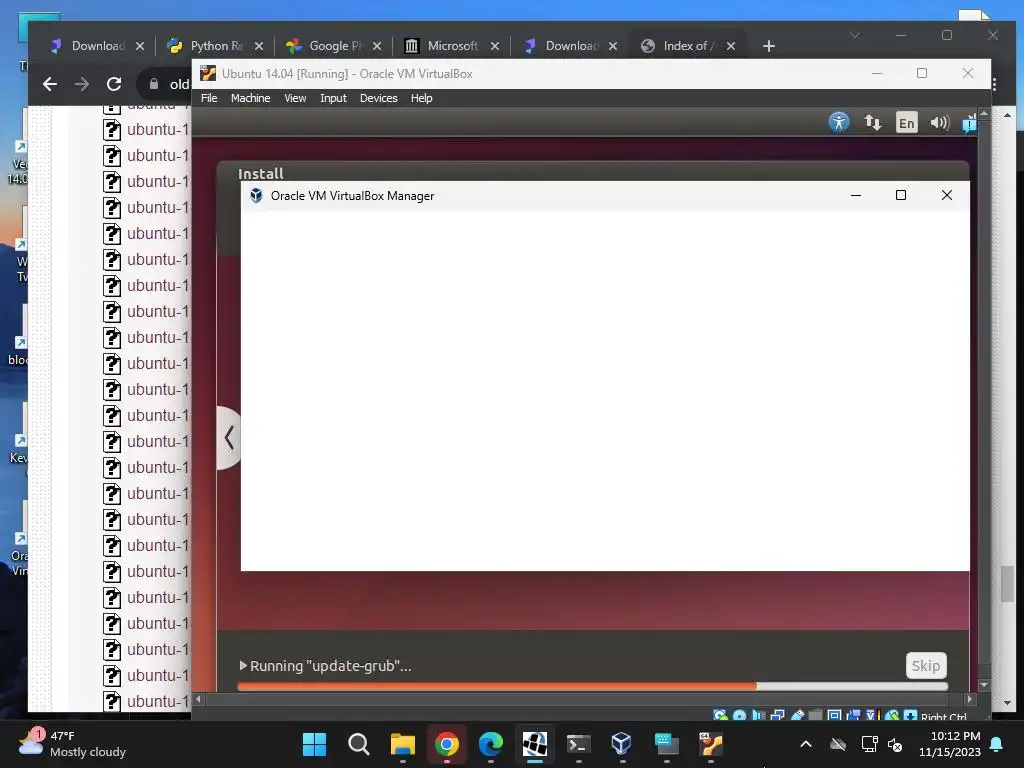Open the network tray icon
Image resolution: width=1024 pixels, height=768 pixels.
[869, 744]
